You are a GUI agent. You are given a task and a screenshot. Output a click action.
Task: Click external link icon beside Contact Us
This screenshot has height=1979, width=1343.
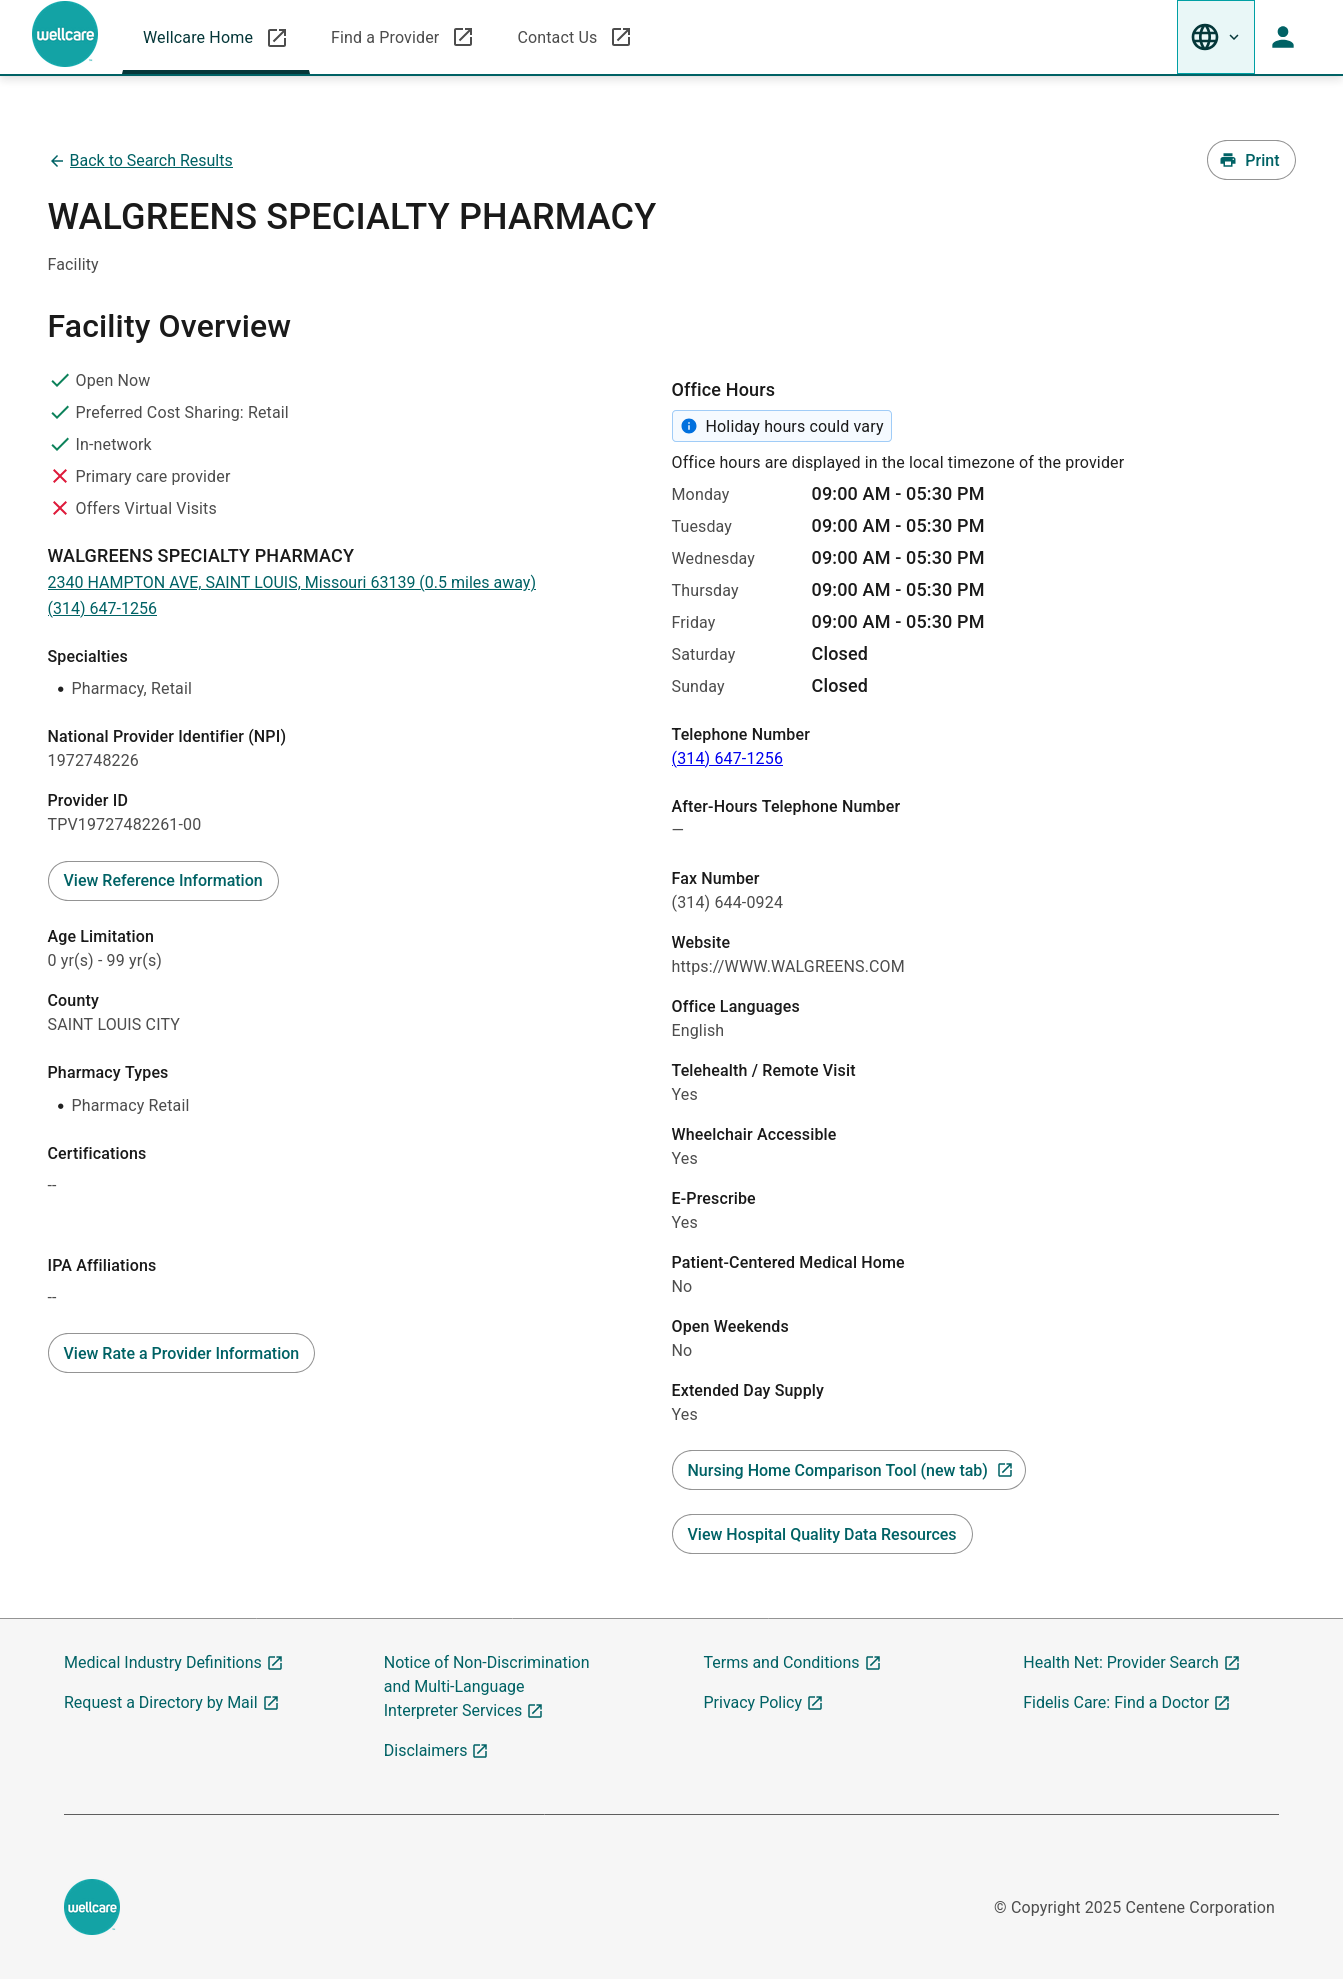(x=621, y=37)
